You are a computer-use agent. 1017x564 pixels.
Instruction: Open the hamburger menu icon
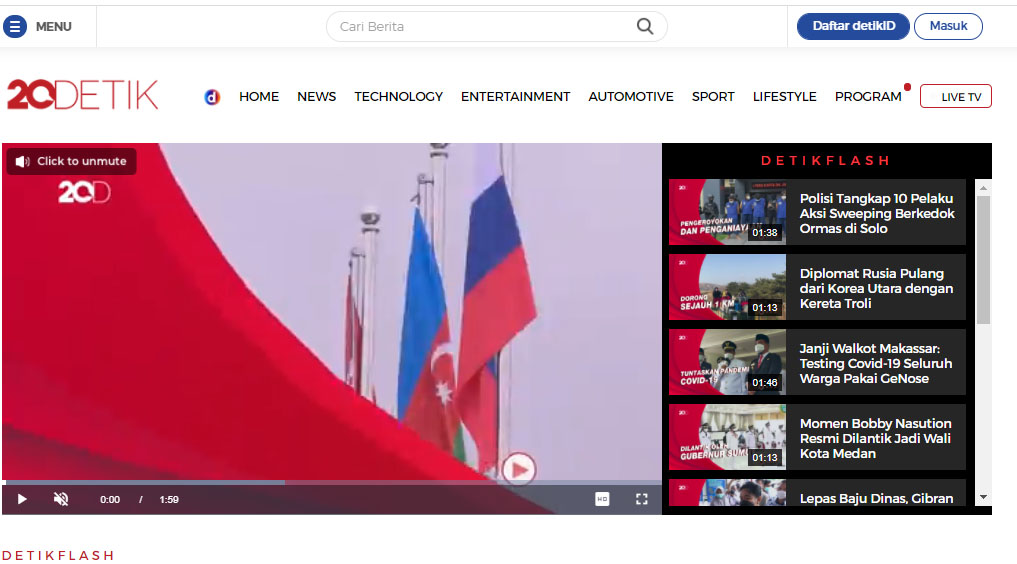click(x=15, y=27)
